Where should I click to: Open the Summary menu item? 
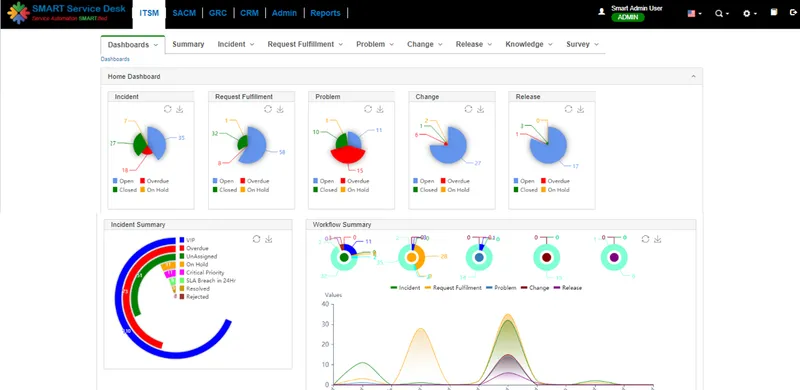click(x=188, y=44)
